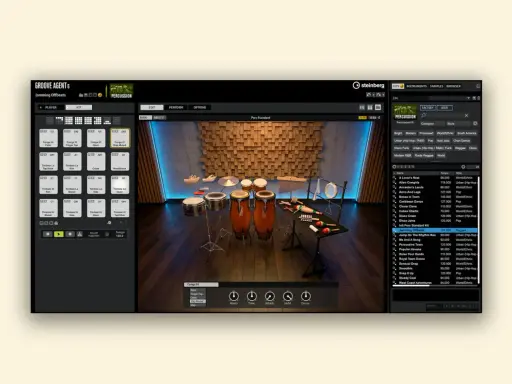Image resolution: width=512 pixels, height=384 pixels.
Task: Click the tambourine on the stand
Action: point(331,190)
